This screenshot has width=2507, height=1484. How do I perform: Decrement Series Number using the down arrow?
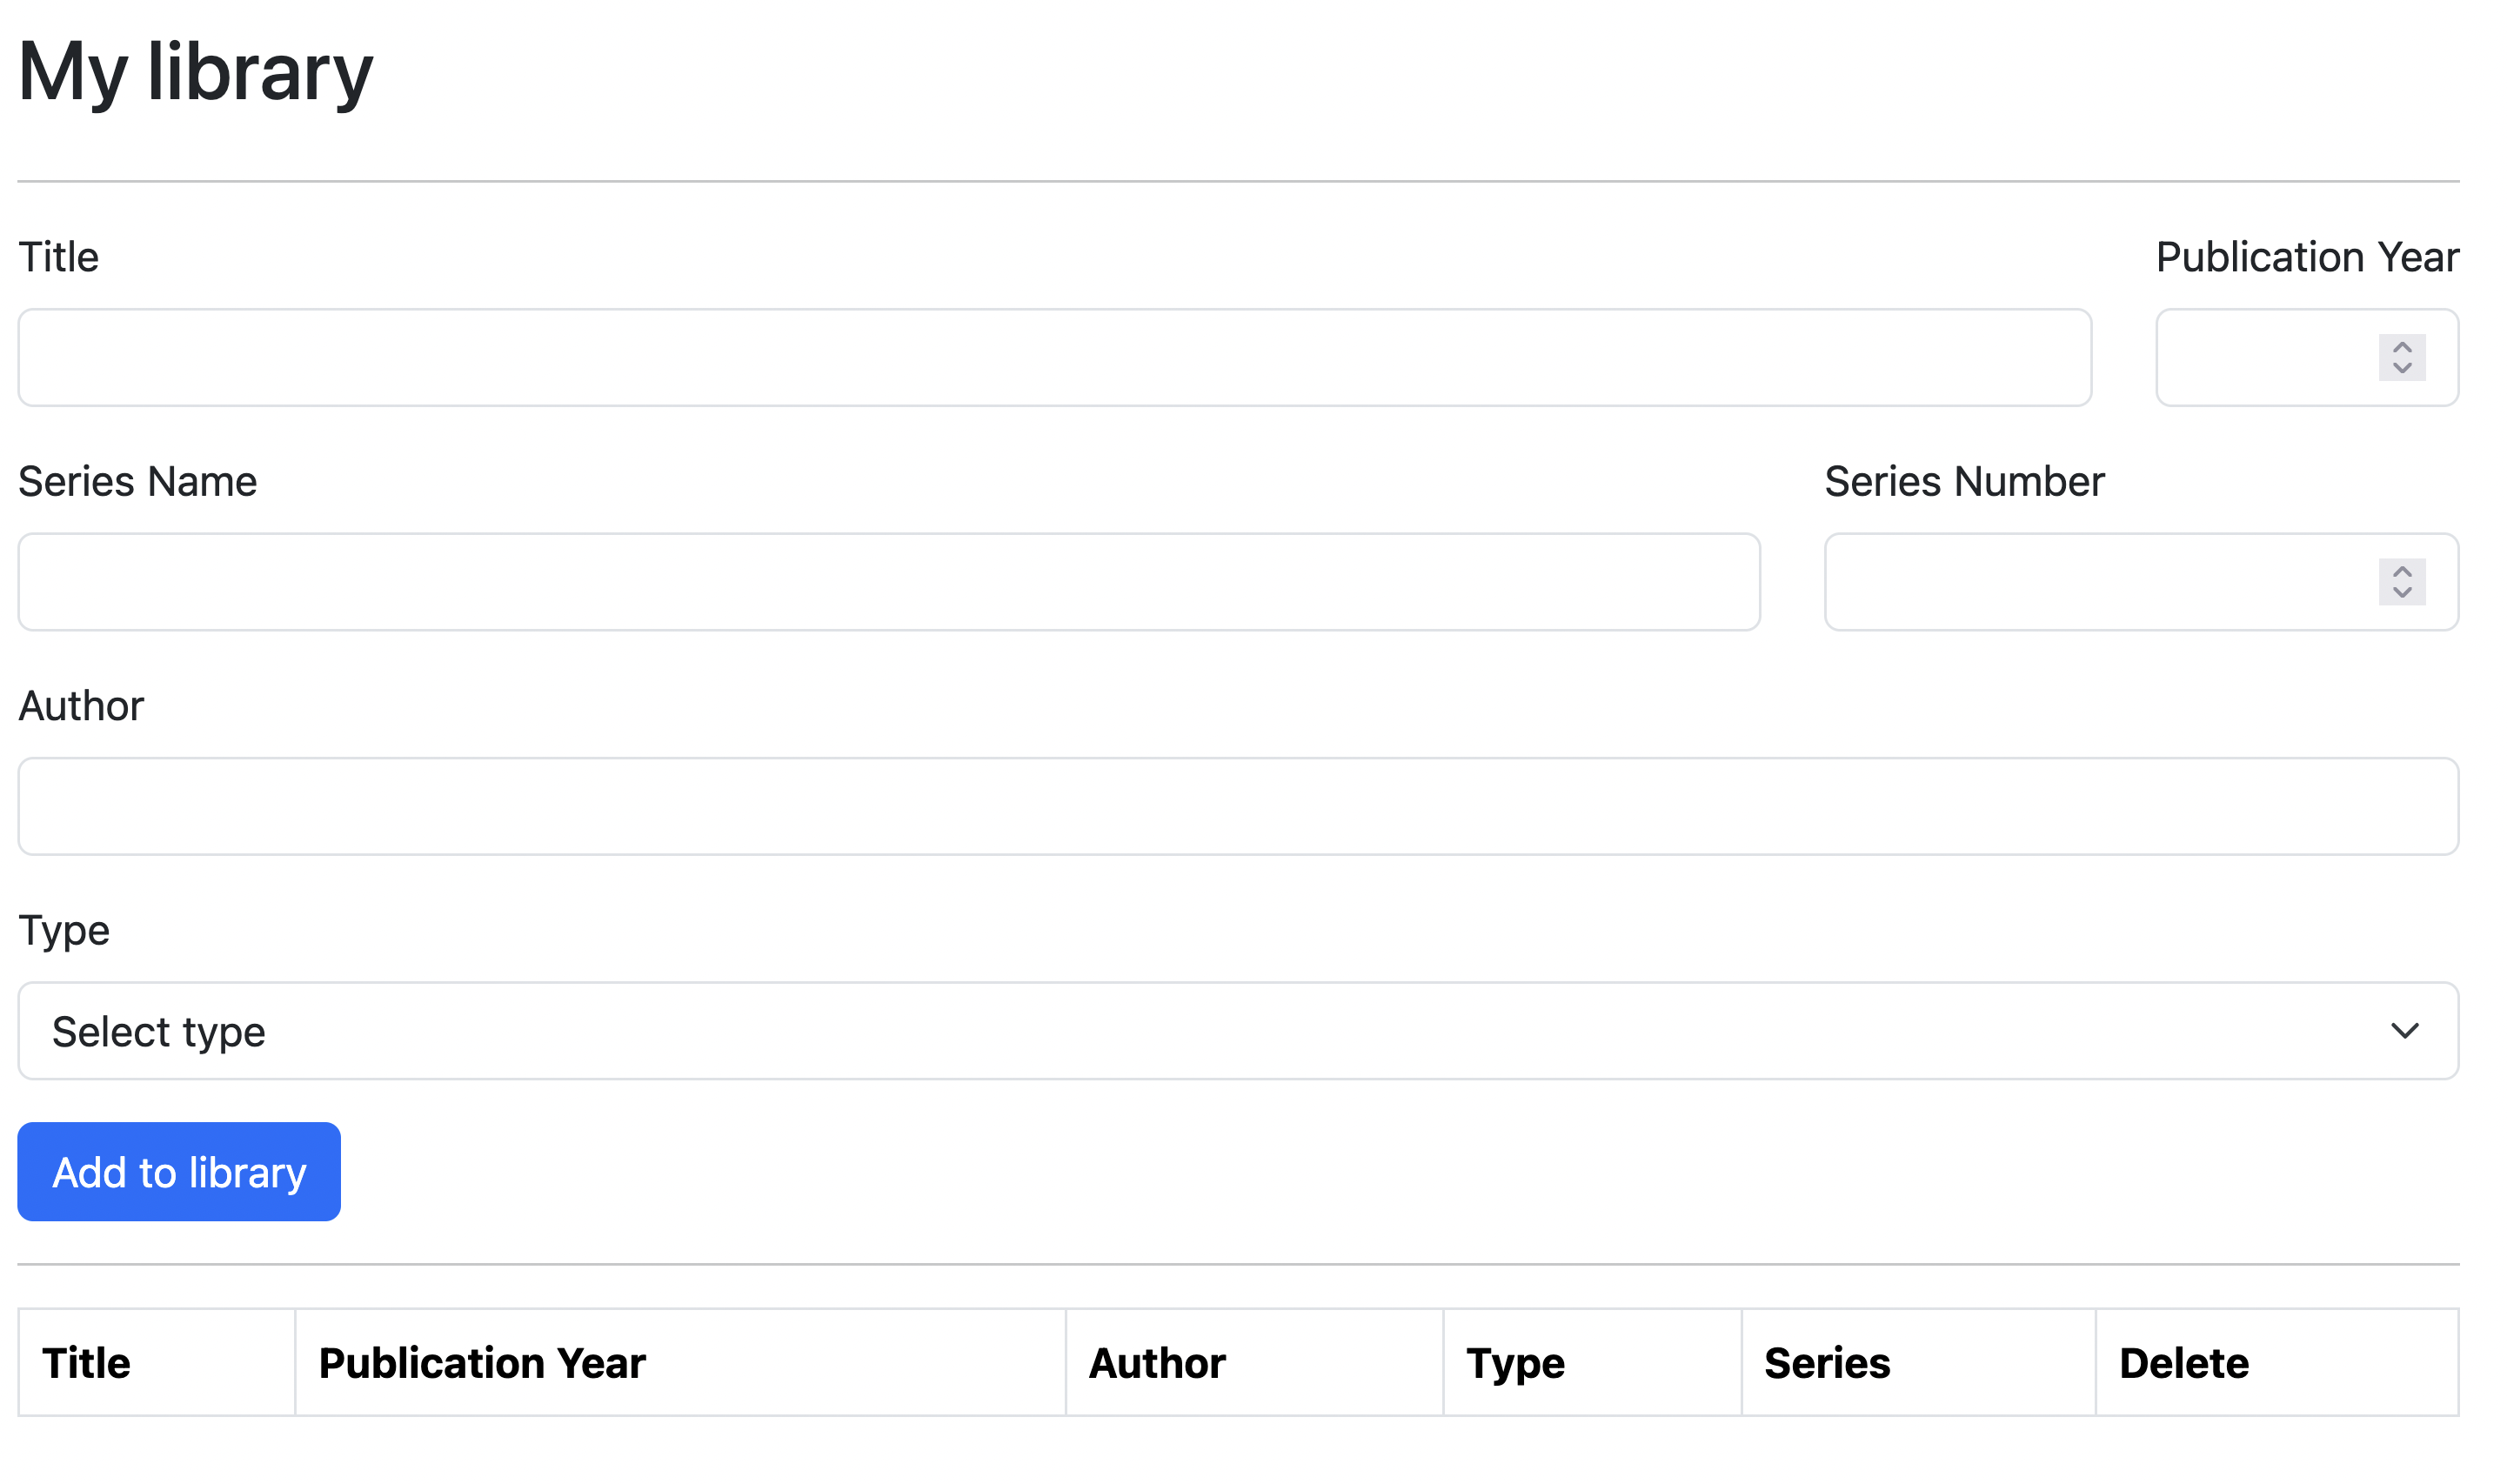tap(2401, 593)
